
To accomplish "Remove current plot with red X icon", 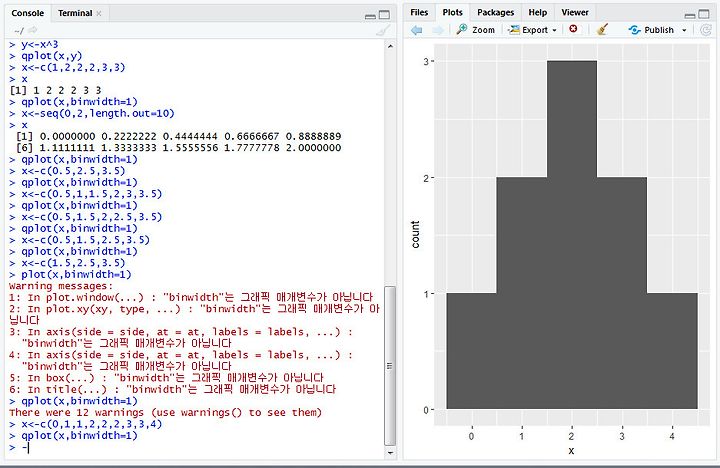I will [x=573, y=29].
